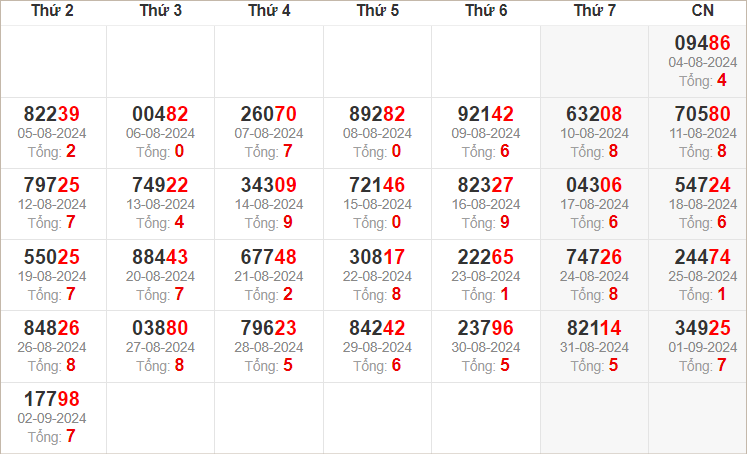747x454 pixels.
Task: Select the Thứ 5 column header
Action: click(378, 11)
